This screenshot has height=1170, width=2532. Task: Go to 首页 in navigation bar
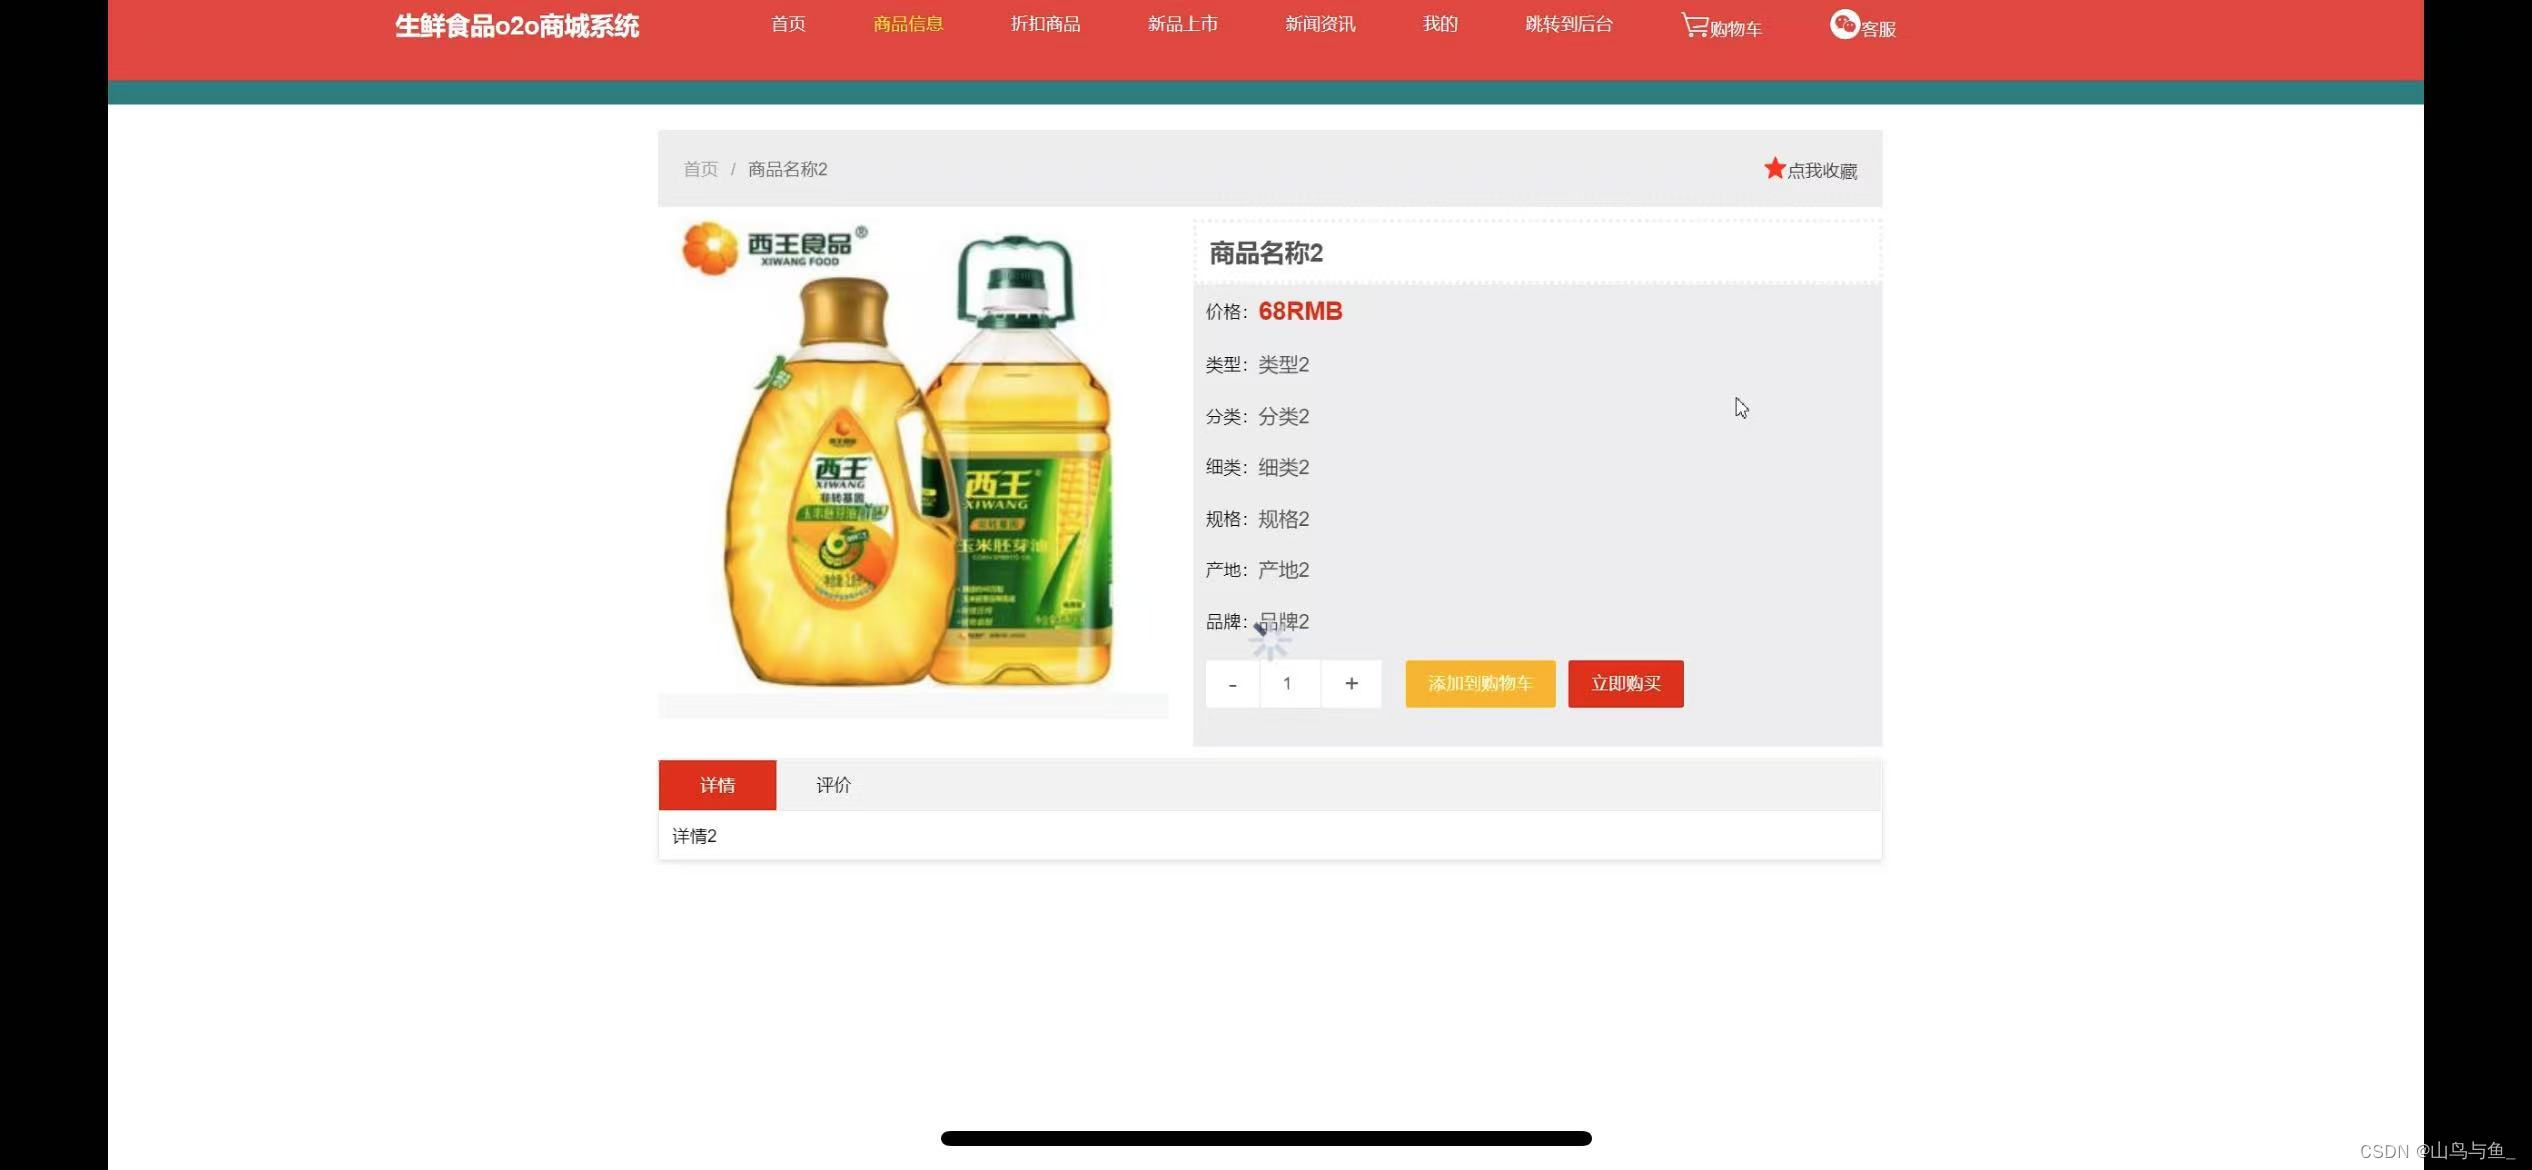click(x=788, y=24)
